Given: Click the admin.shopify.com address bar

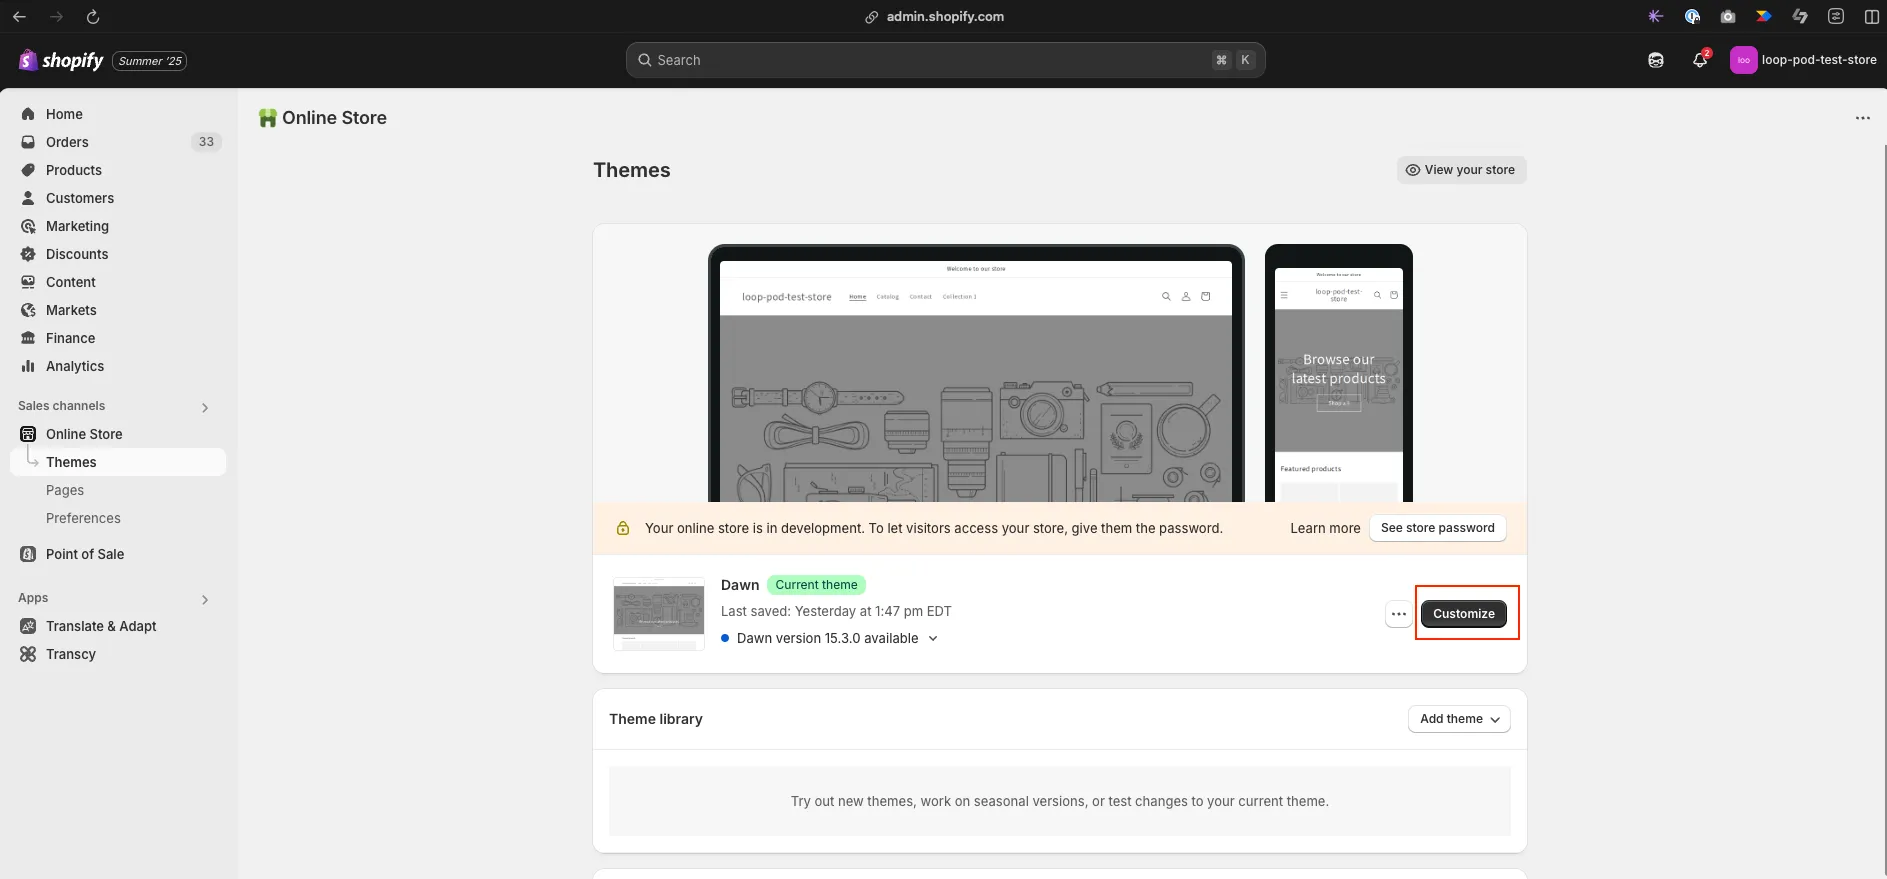Looking at the screenshot, I should coord(935,16).
